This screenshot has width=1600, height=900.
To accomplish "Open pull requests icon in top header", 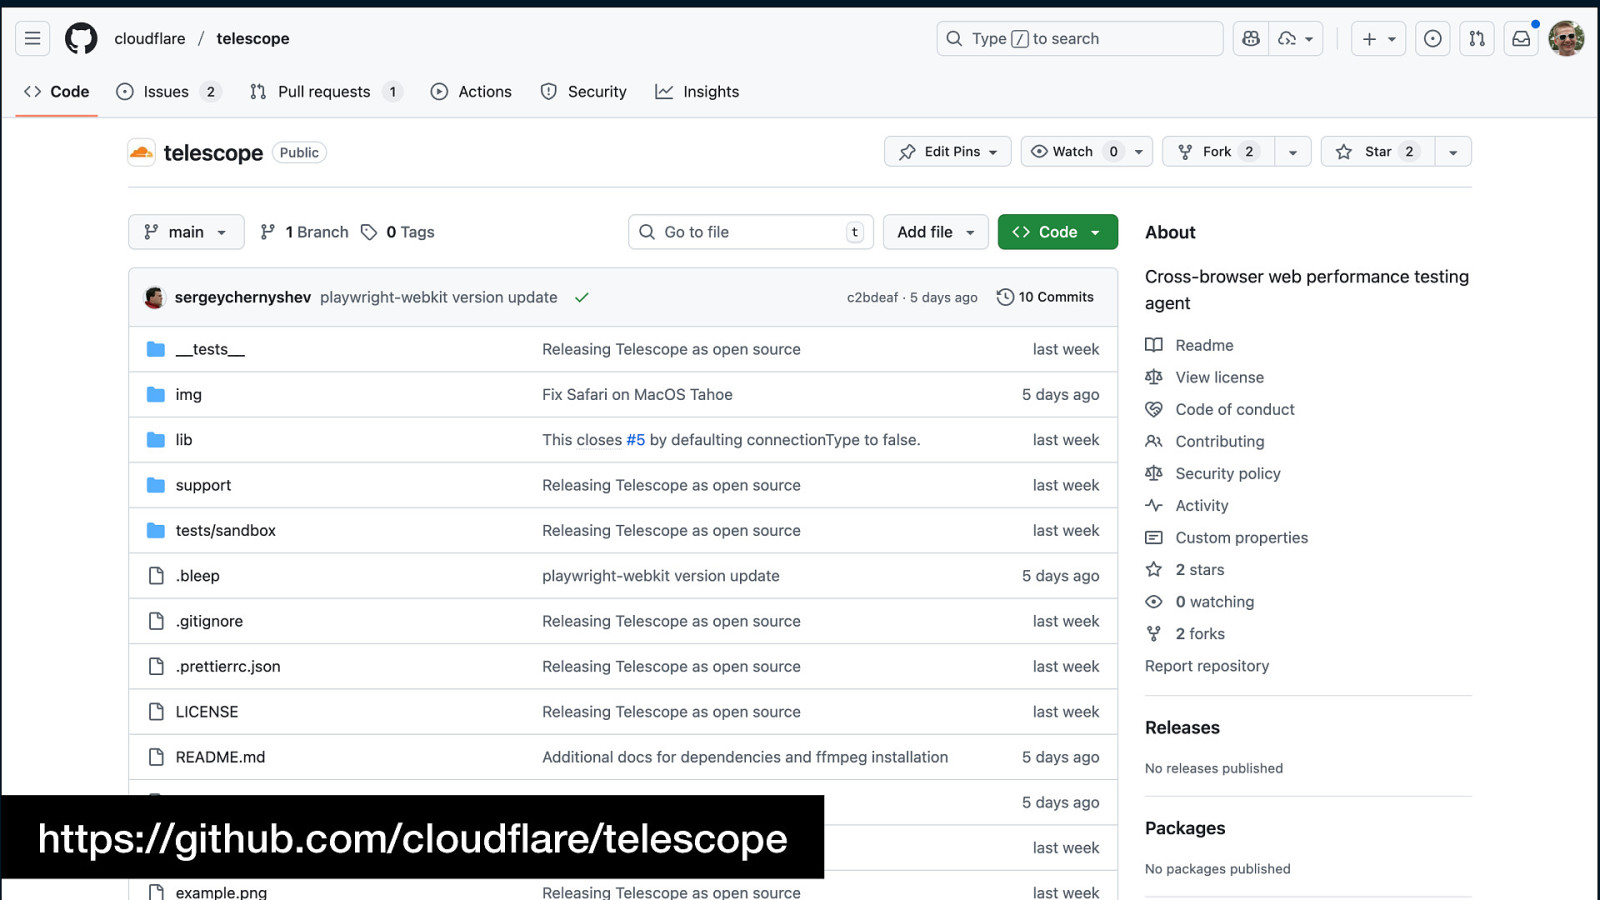I will click(1477, 39).
